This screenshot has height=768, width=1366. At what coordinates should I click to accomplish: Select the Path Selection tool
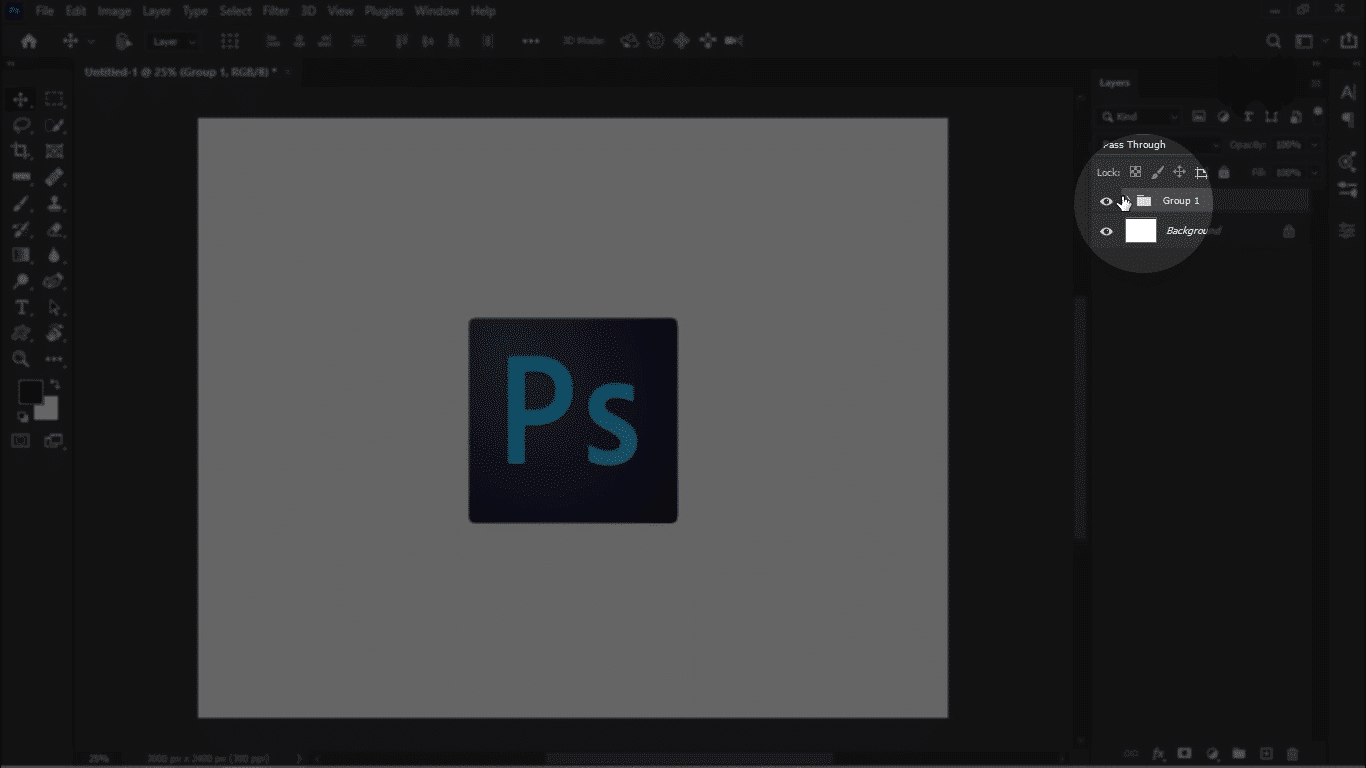pos(54,307)
